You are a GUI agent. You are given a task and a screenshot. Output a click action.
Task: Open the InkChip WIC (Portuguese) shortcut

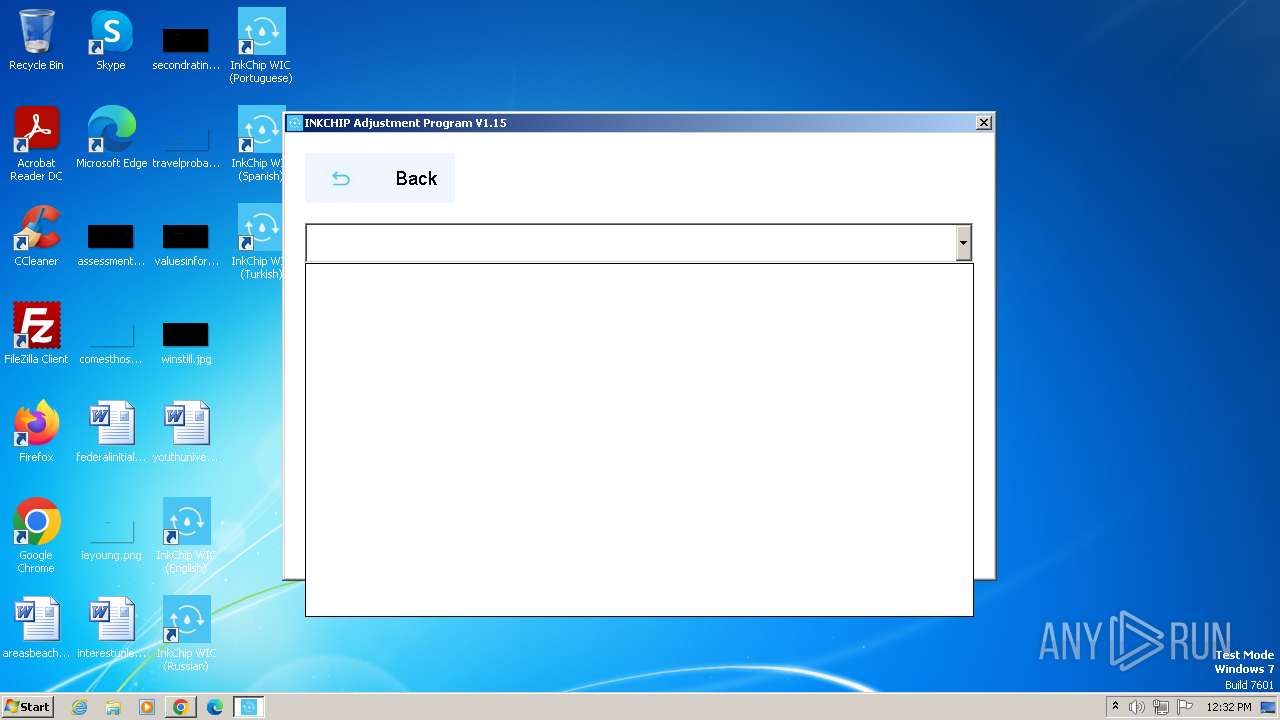(x=261, y=46)
